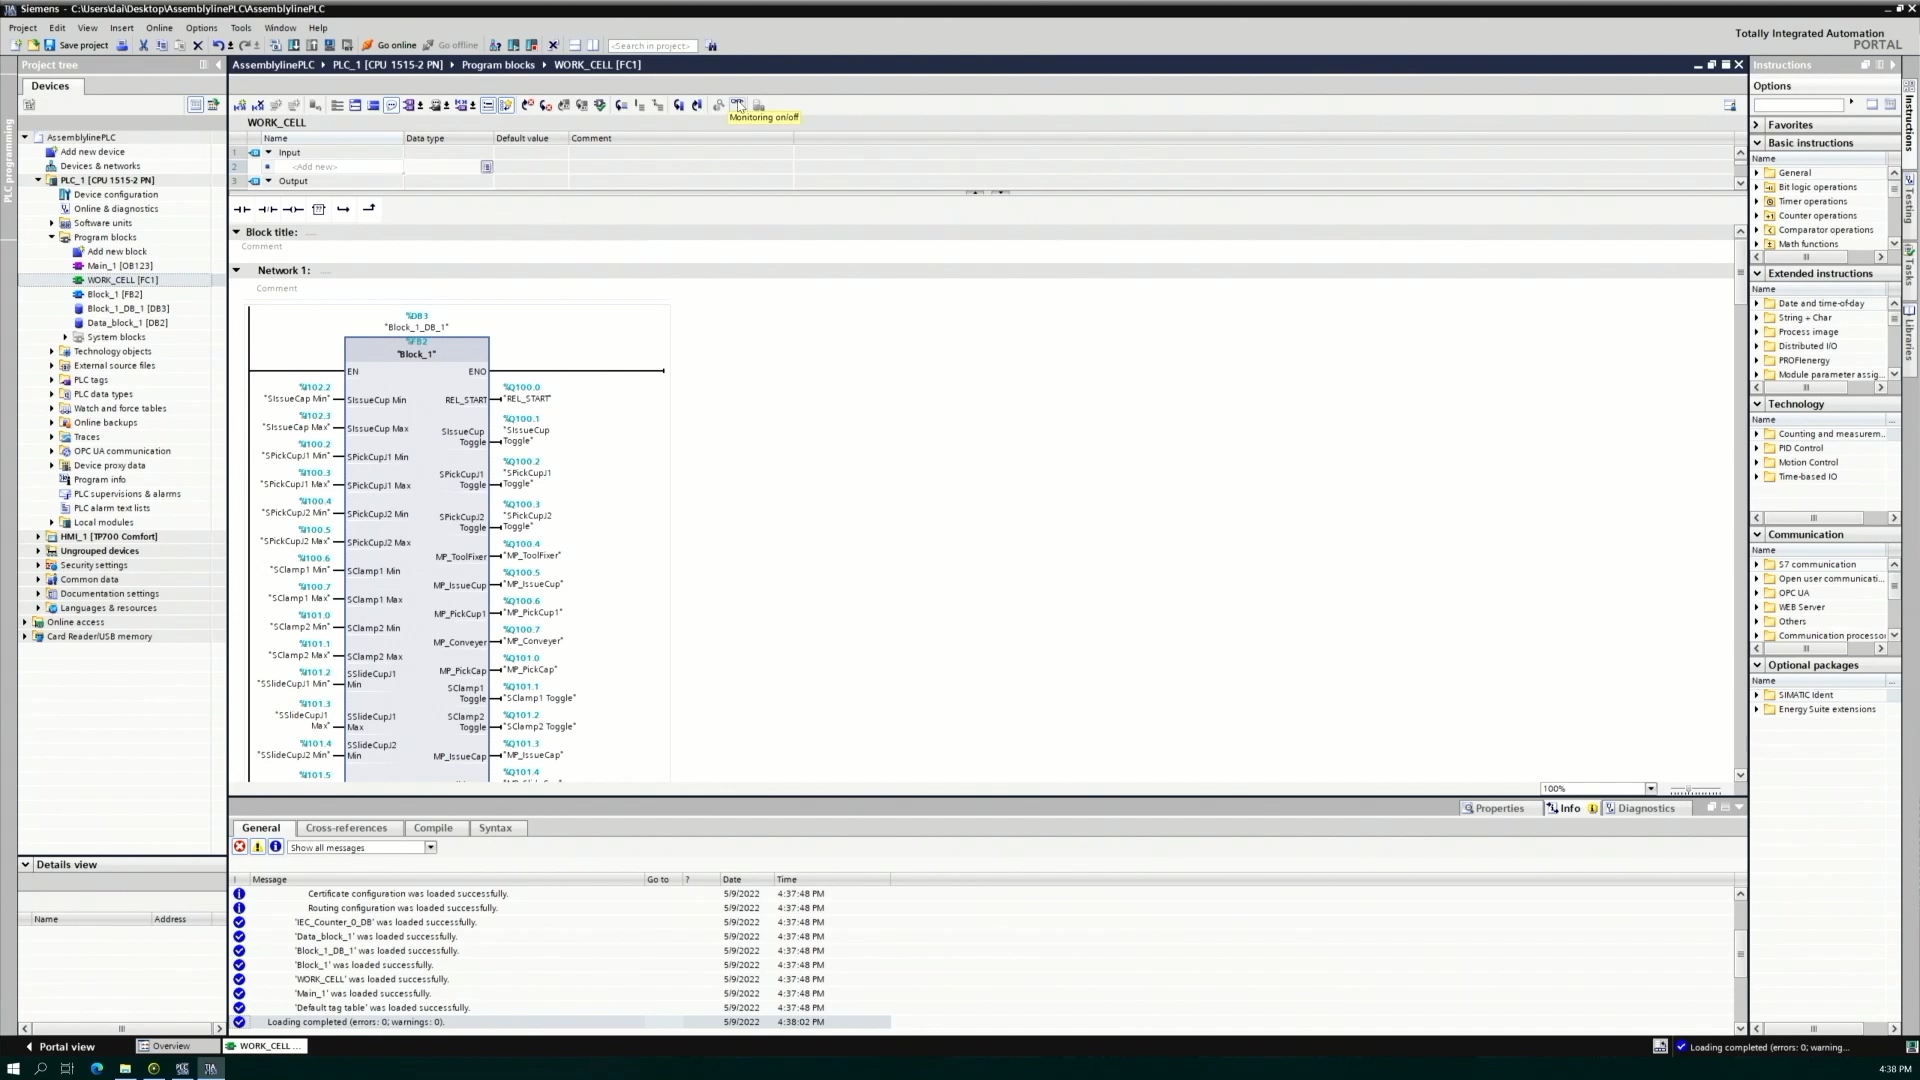The image size is (1920, 1080).
Task: Toggle Monitoring on/off in block toolbar
Action: (x=737, y=105)
